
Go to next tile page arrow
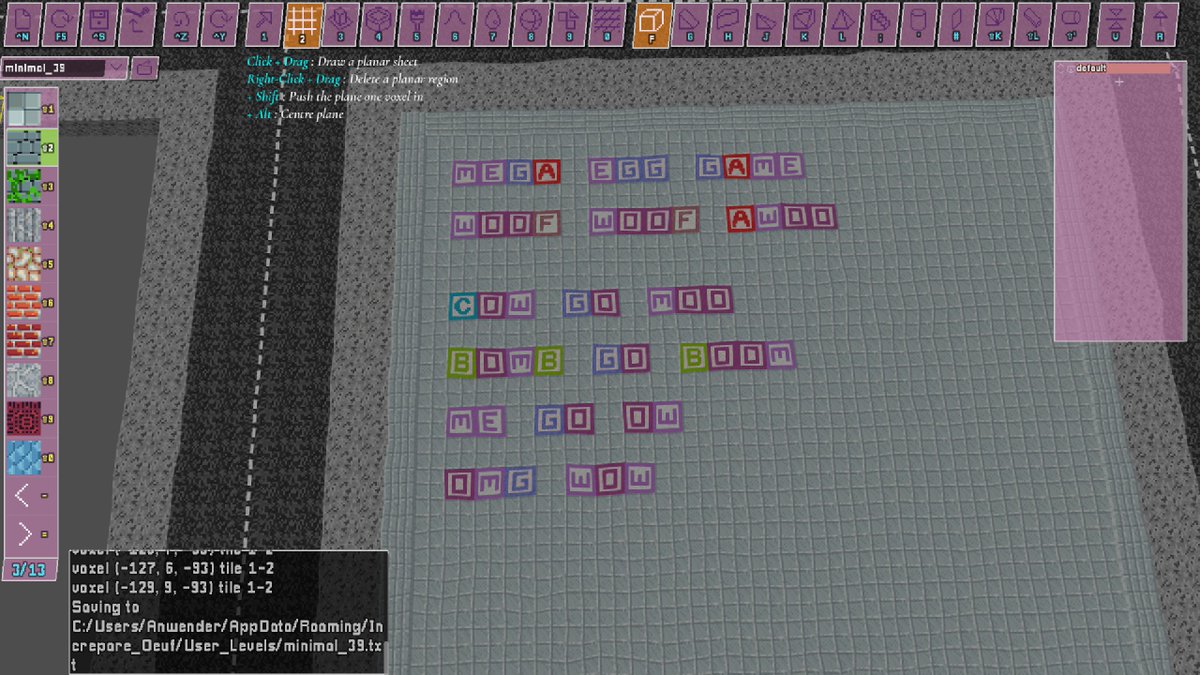pos(24,534)
